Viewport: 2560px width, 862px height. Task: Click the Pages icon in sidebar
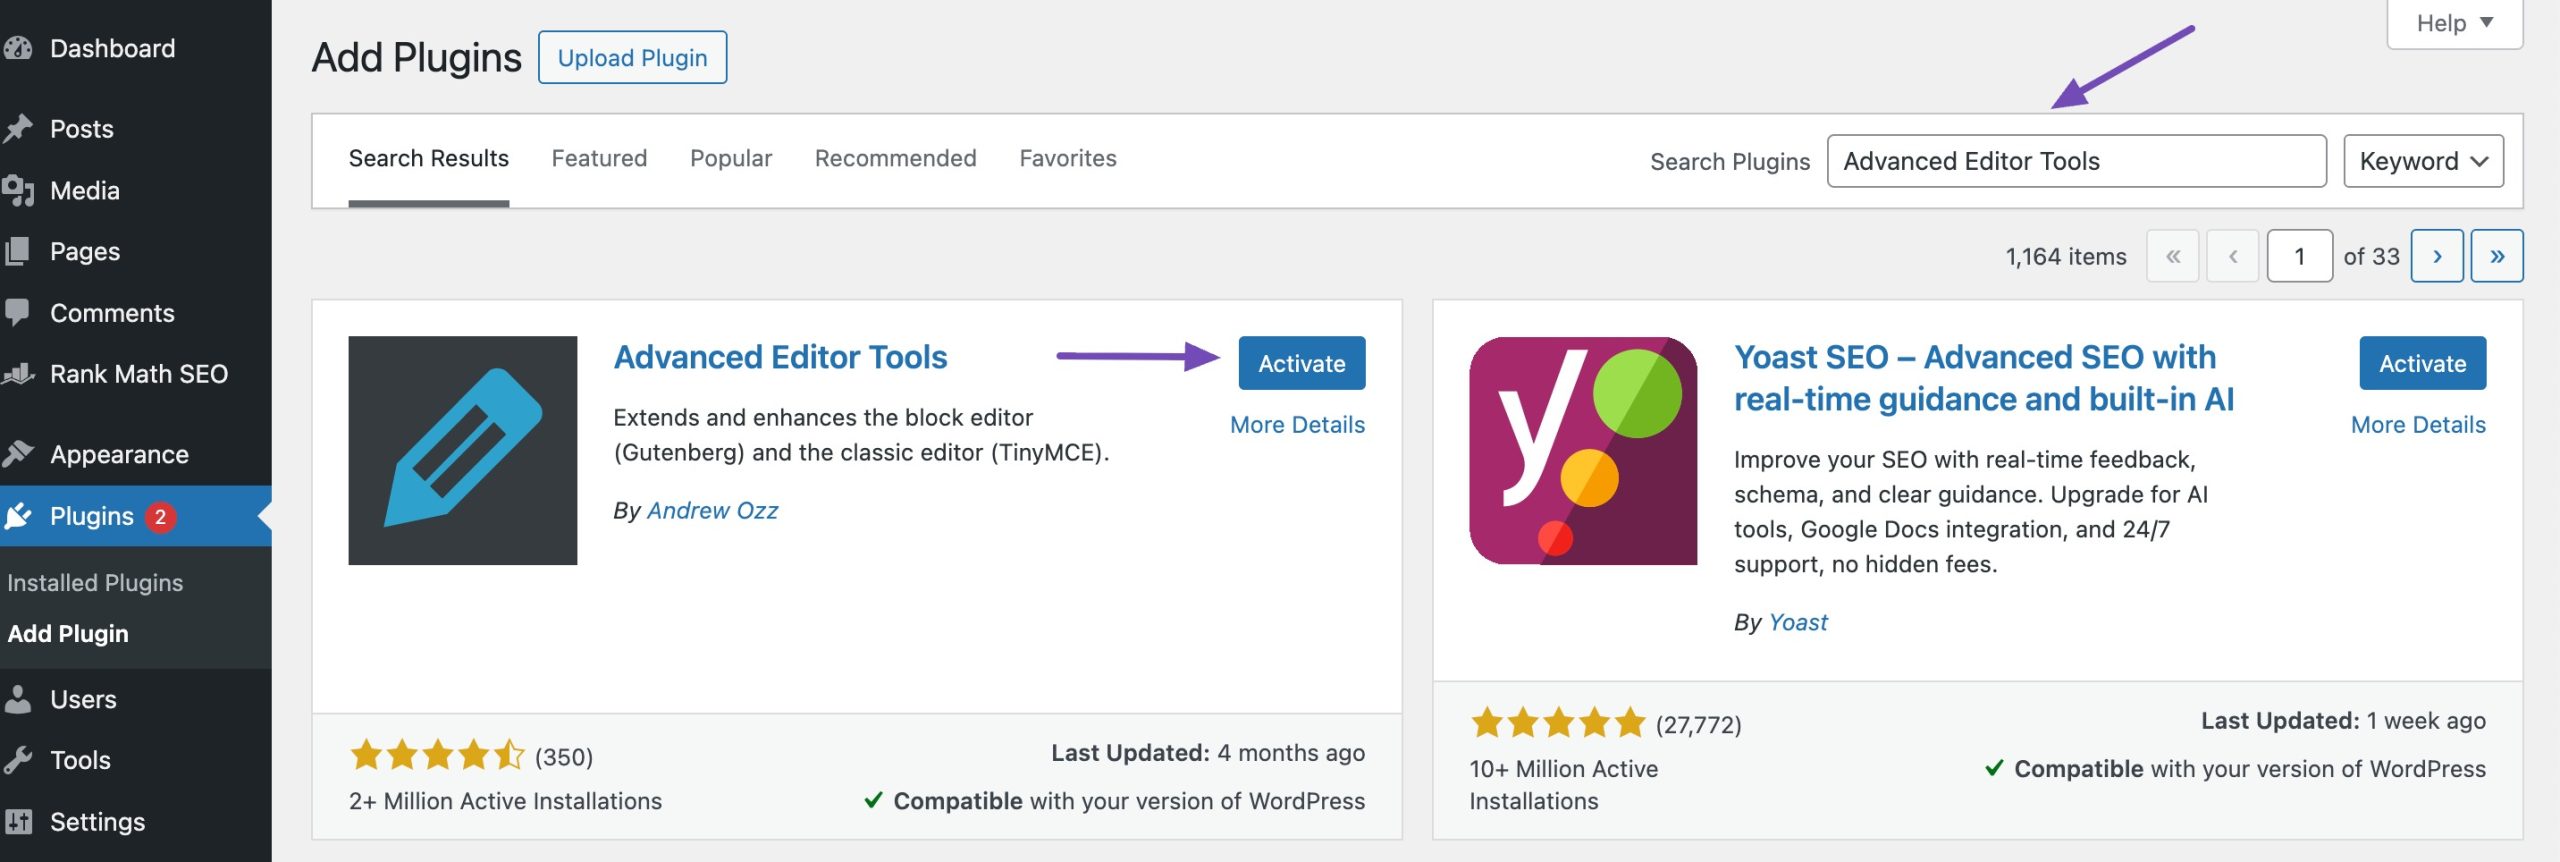[x=18, y=251]
